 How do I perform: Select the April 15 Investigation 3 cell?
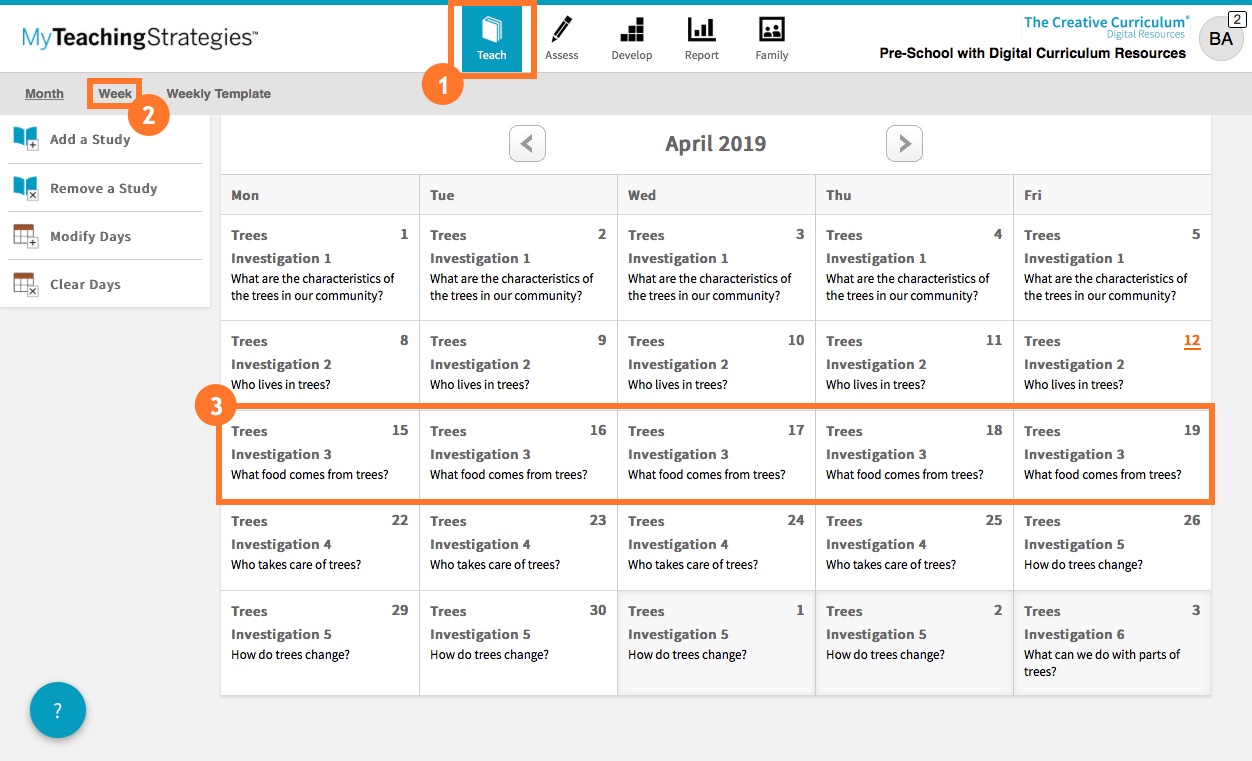[319, 454]
